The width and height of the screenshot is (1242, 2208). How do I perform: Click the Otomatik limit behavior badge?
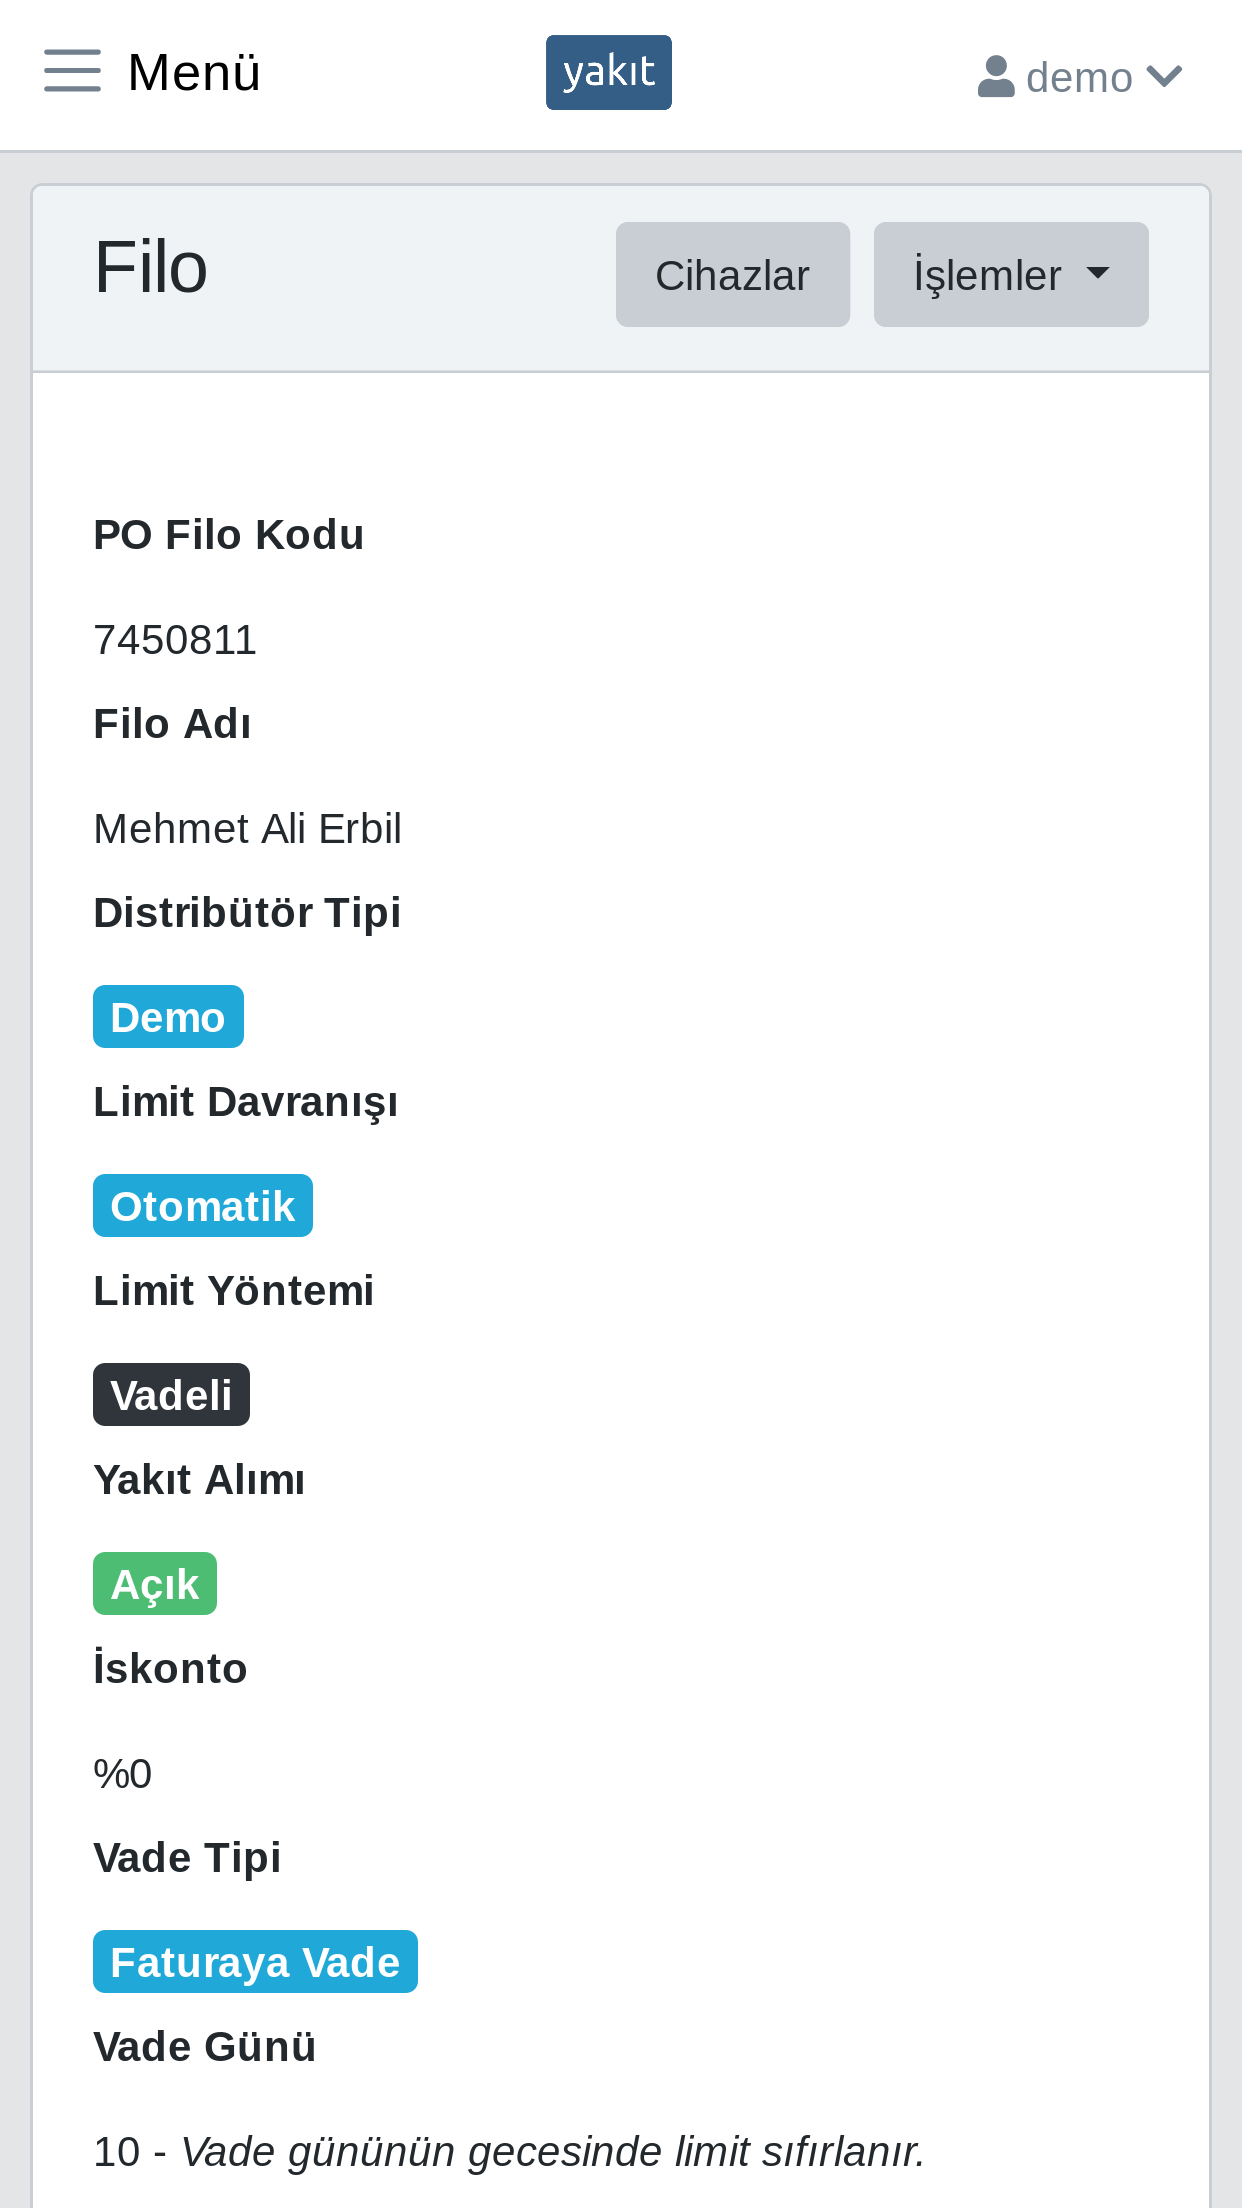point(203,1206)
